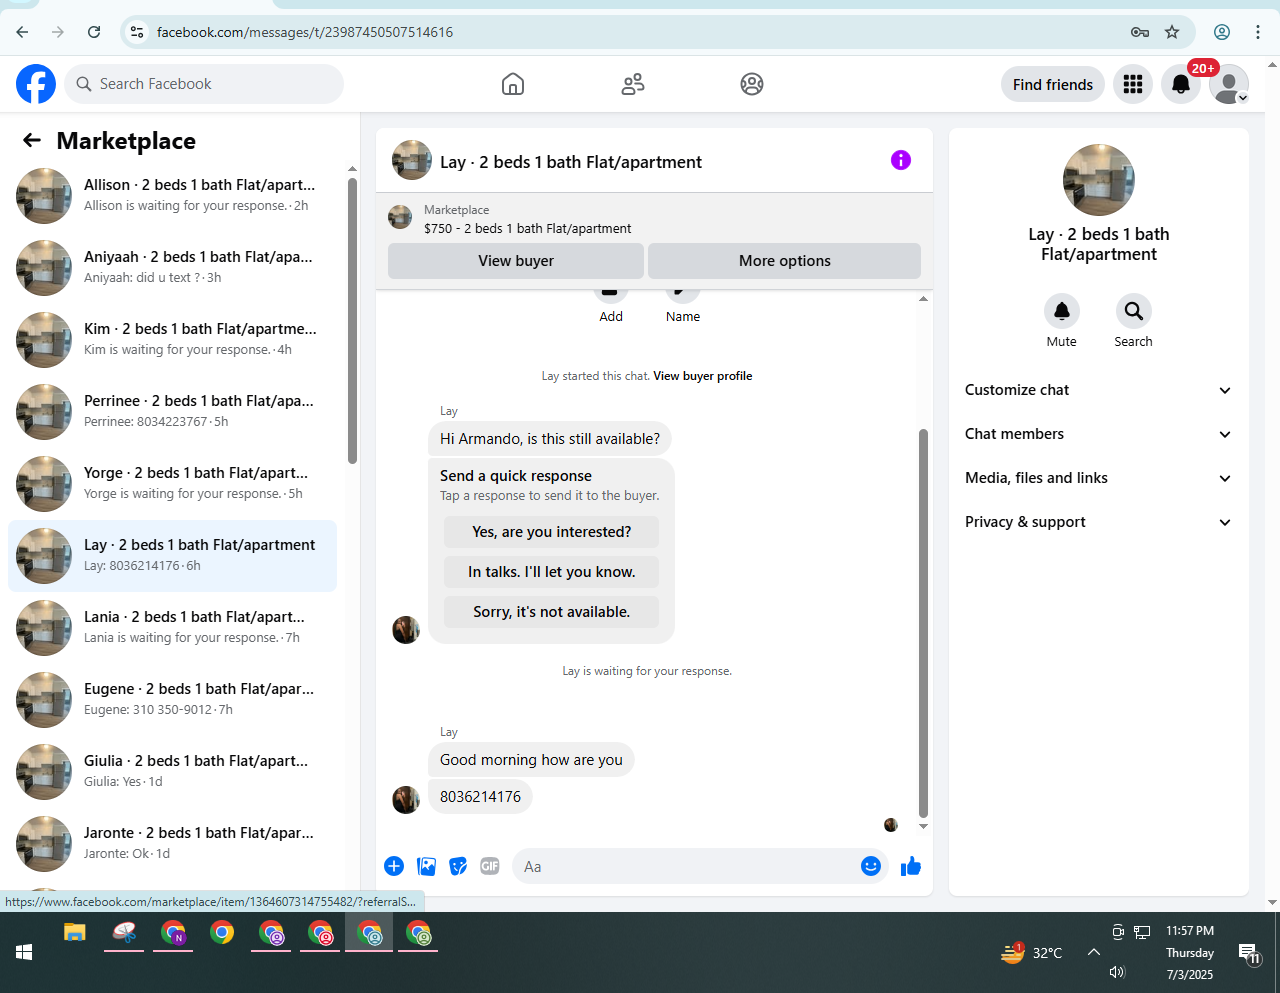Open more actions plus icon in composer
The image size is (1280, 993).
(394, 866)
